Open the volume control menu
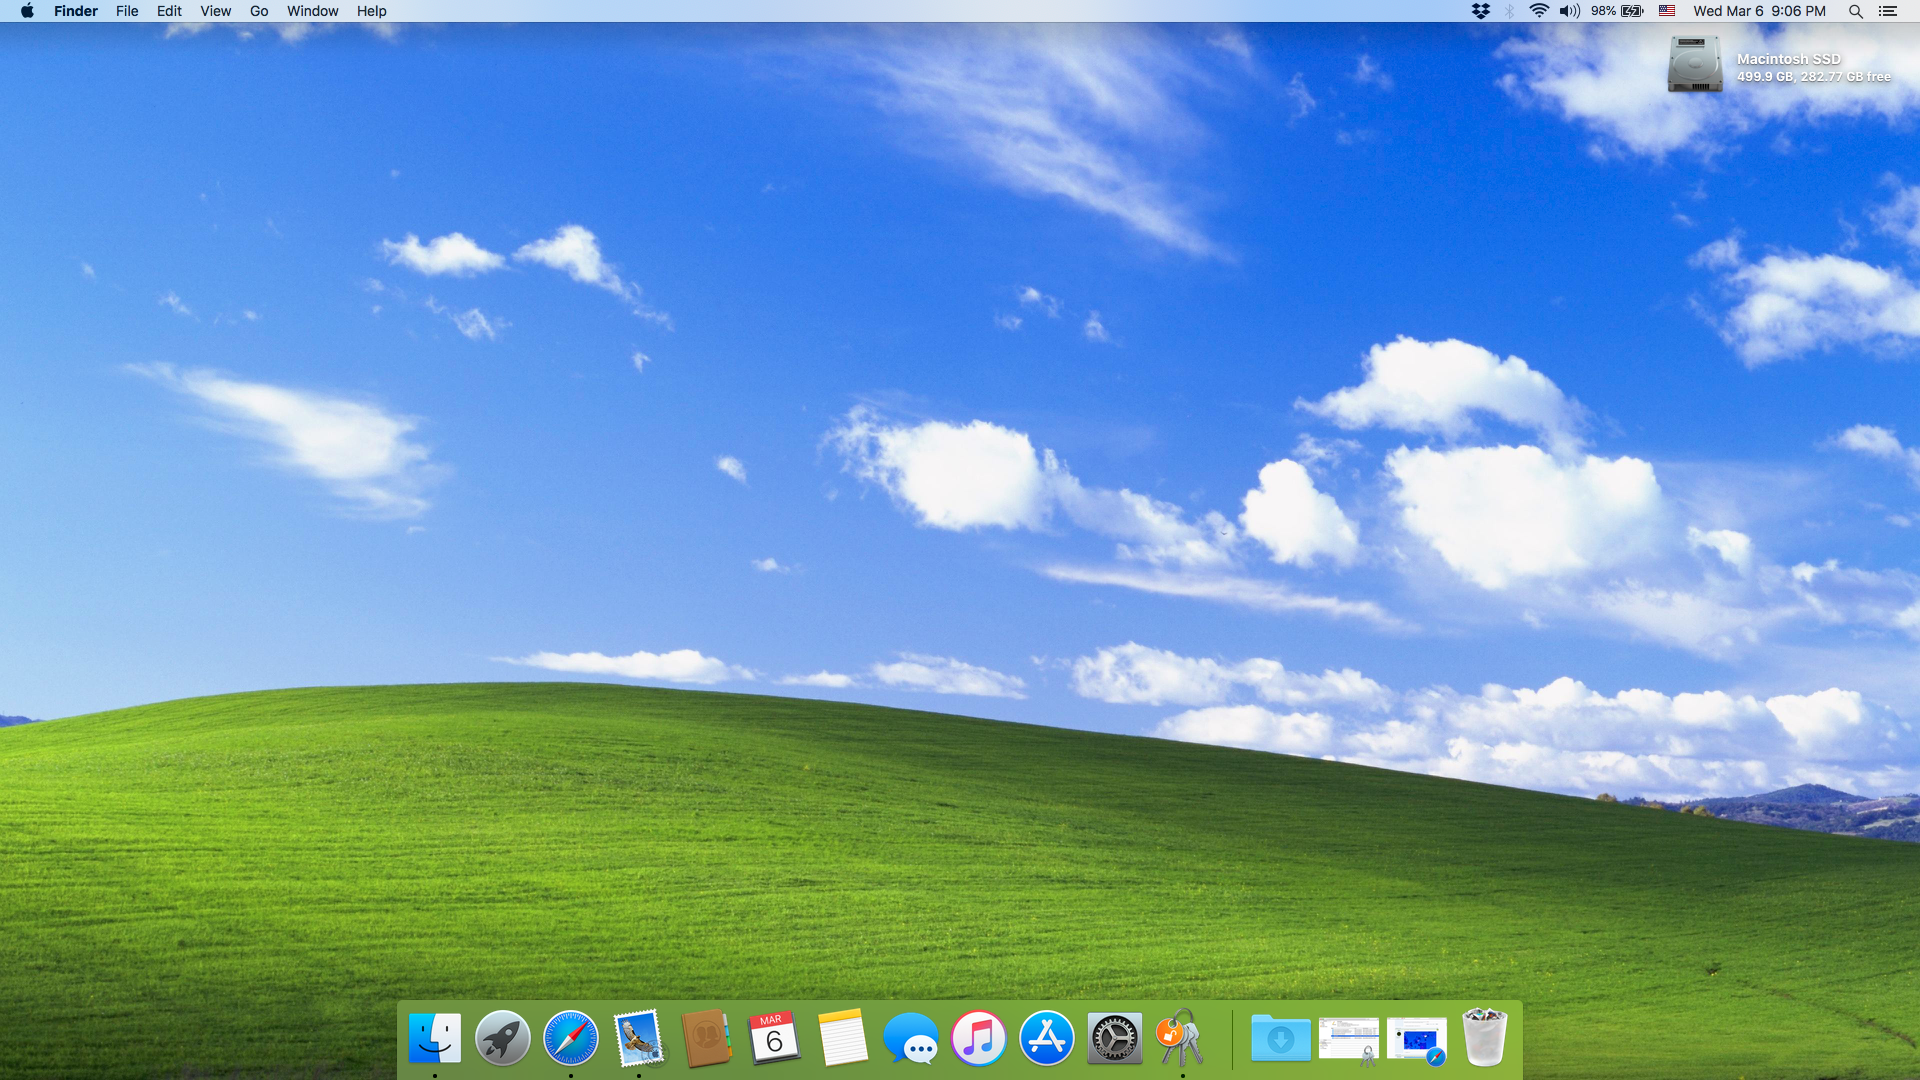This screenshot has width=1920, height=1080. pyautogui.click(x=1569, y=11)
